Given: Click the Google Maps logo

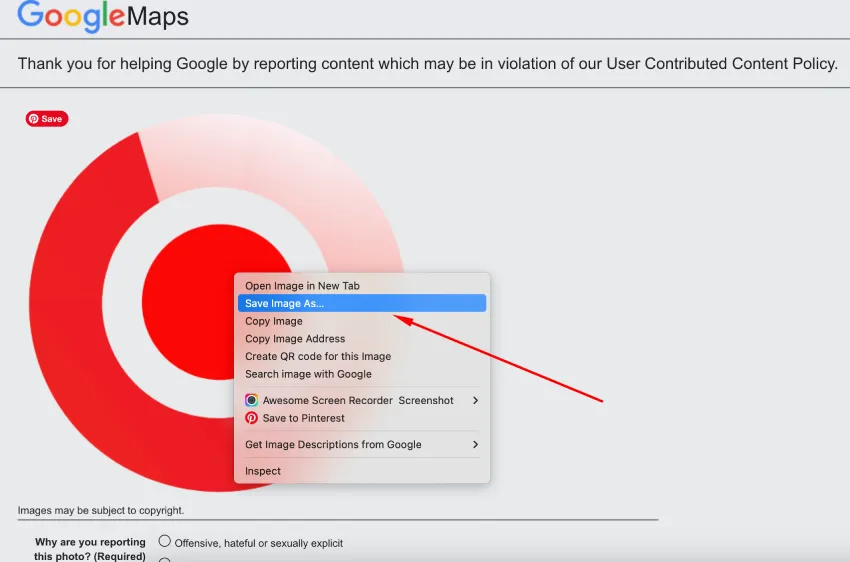Looking at the screenshot, I should click(103, 16).
